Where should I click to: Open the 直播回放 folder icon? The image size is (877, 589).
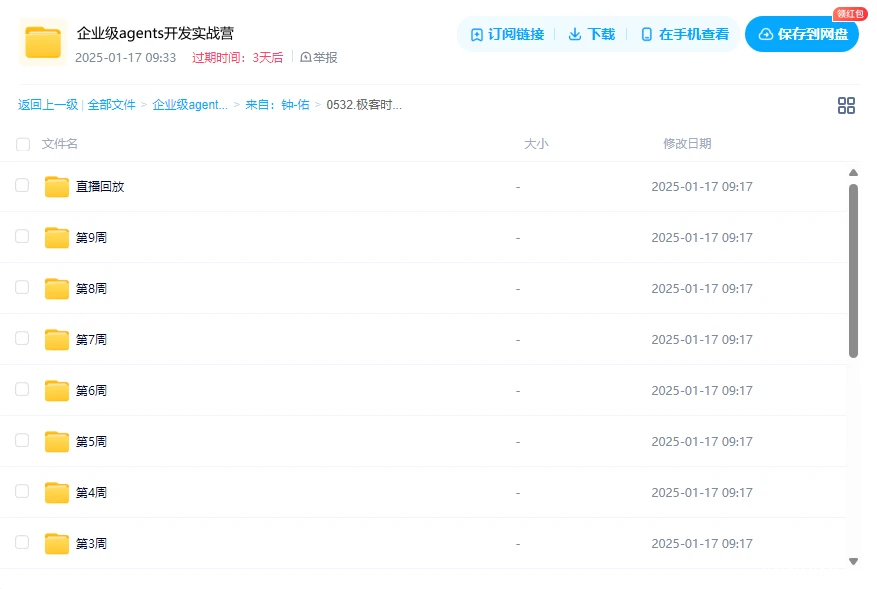coord(57,187)
